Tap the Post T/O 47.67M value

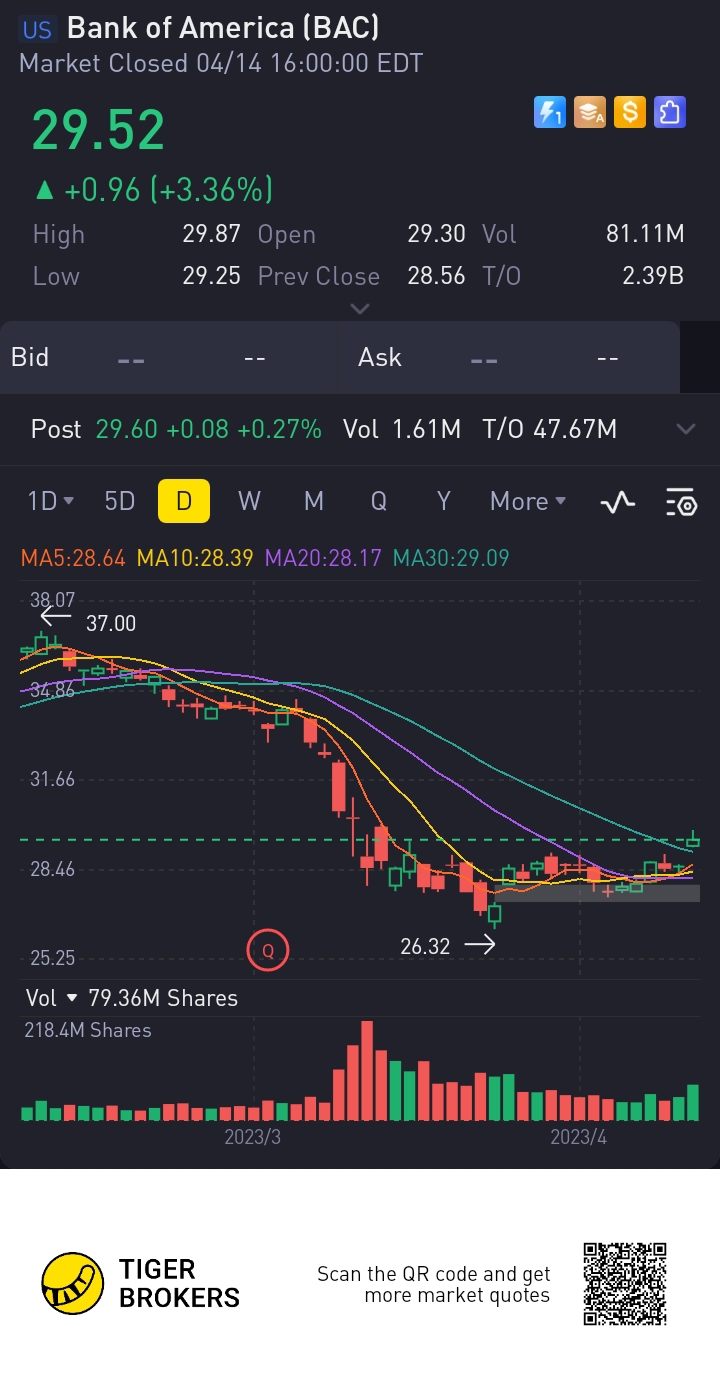point(573,430)
